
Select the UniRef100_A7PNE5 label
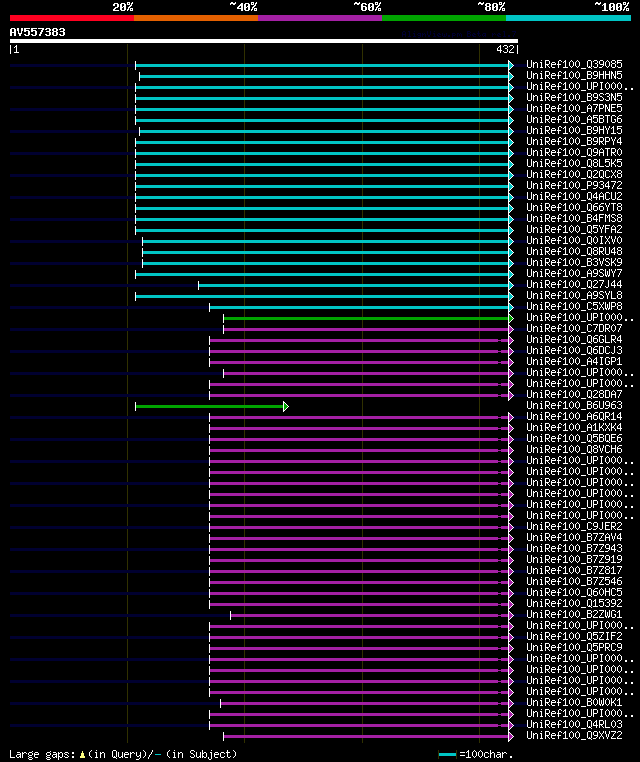click(574, 108)
